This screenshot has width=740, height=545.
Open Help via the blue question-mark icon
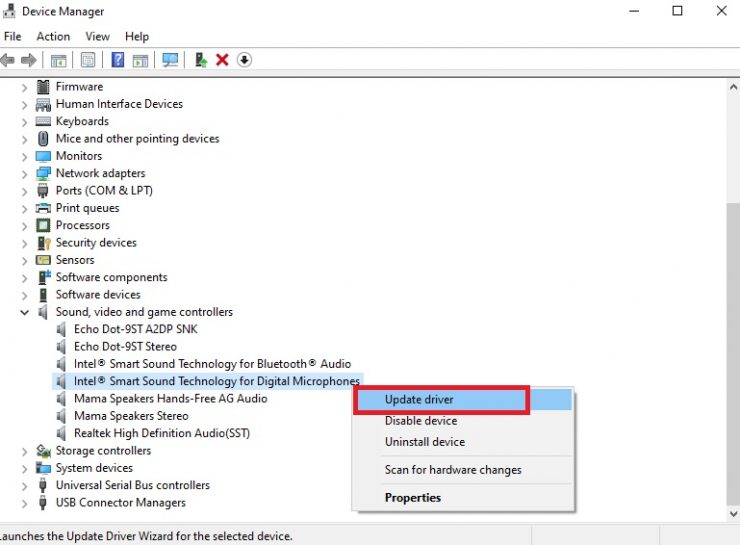point(118,60)
